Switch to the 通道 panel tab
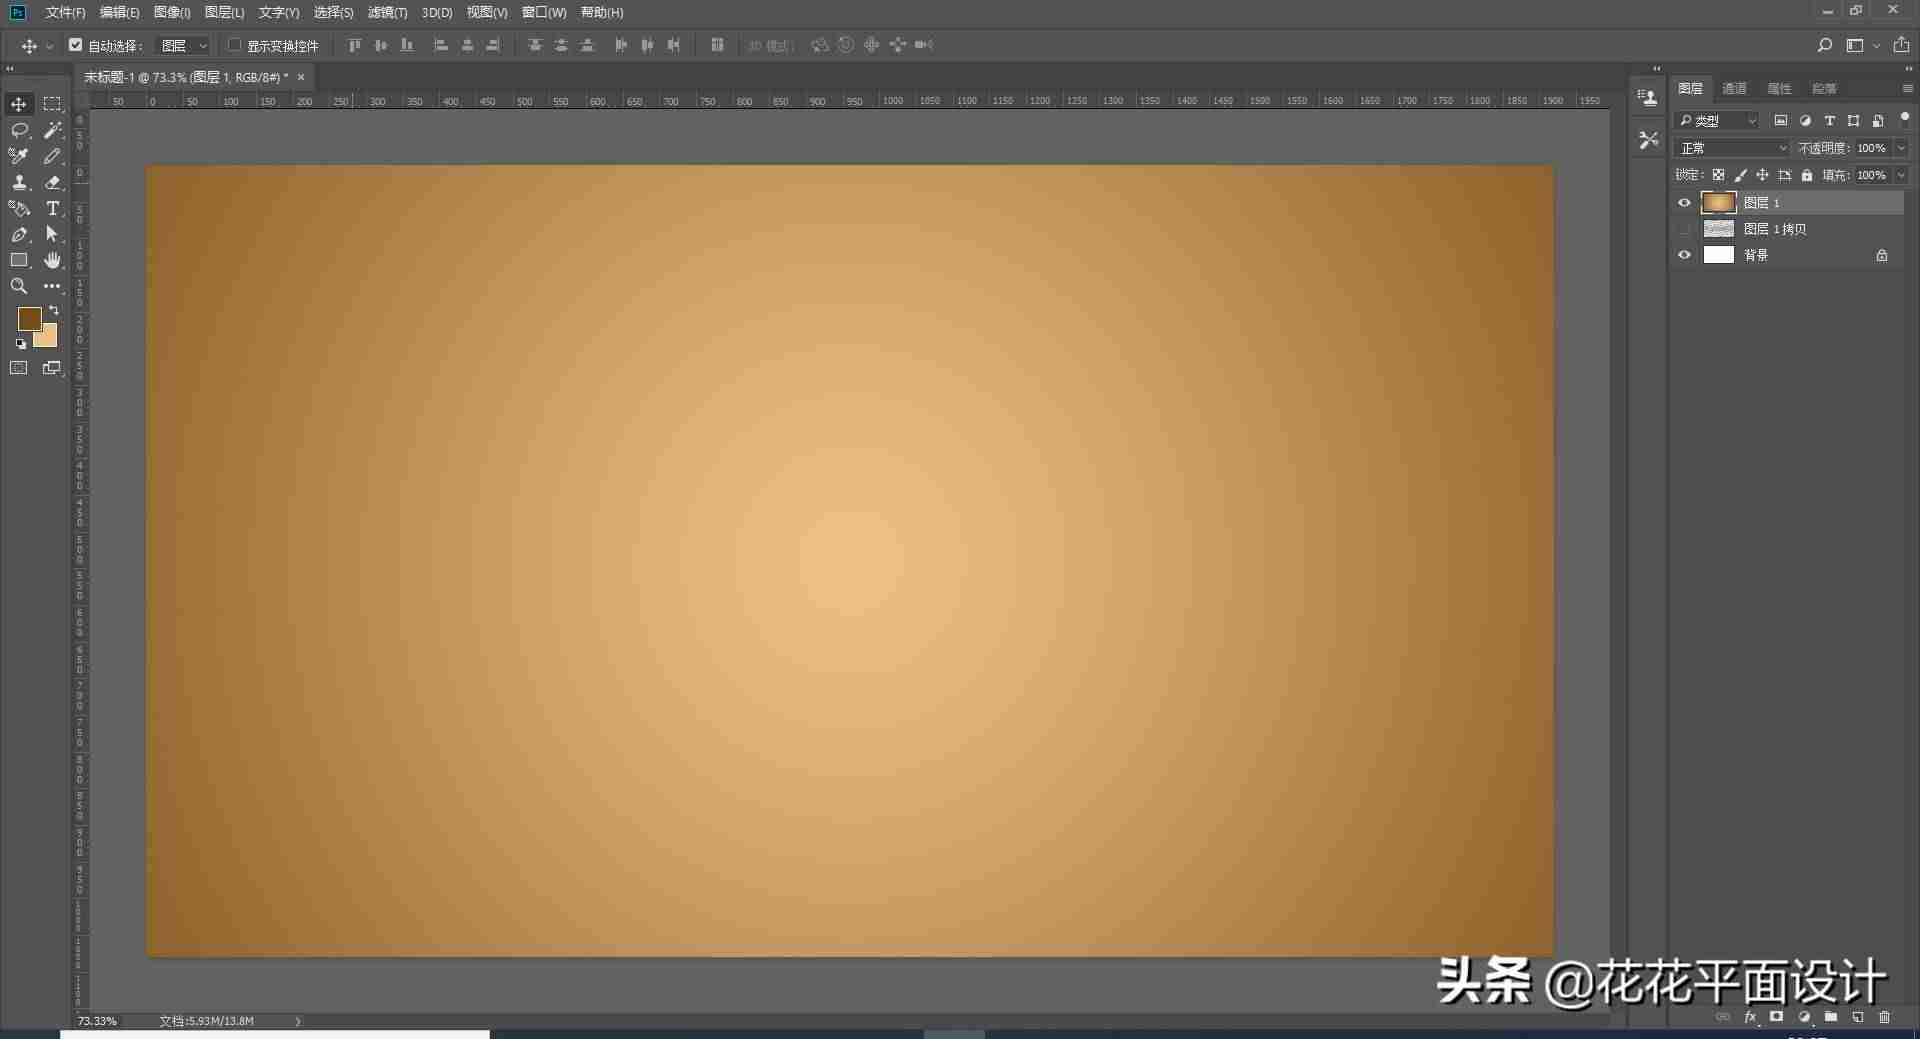 pos(1734,89)
